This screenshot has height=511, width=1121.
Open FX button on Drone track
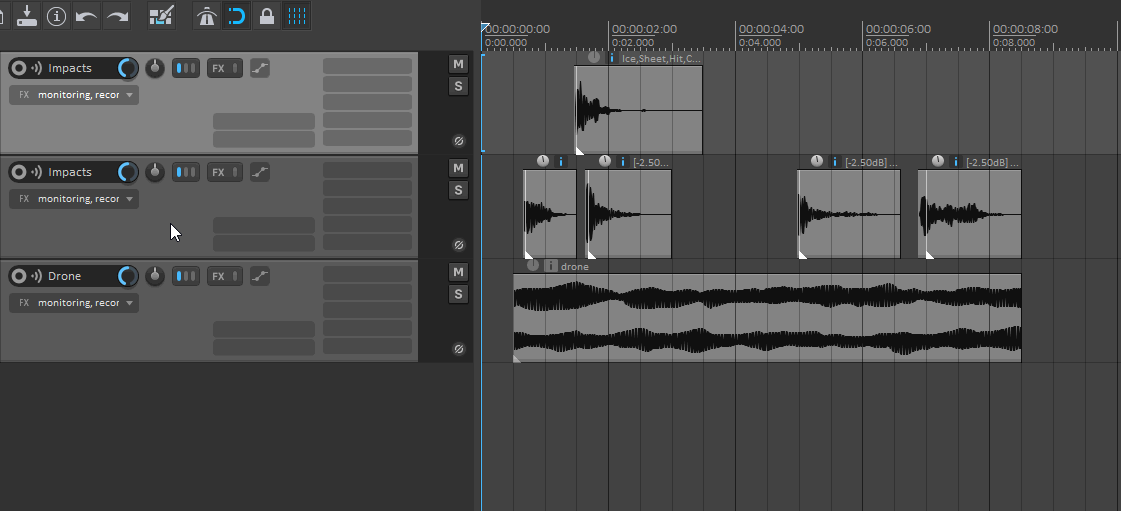tap(224, 276)
